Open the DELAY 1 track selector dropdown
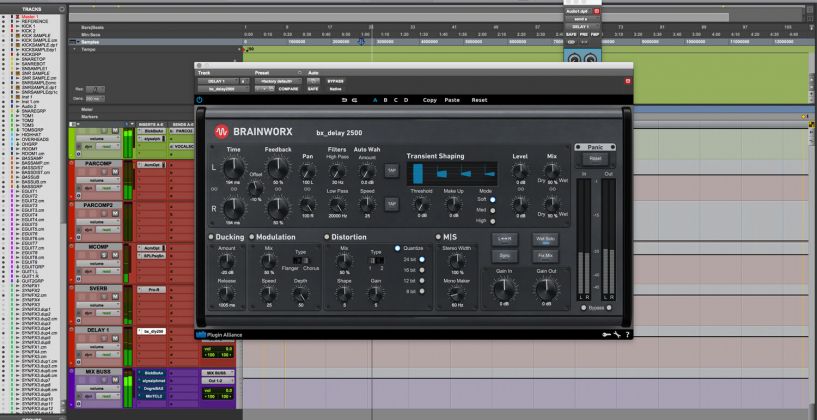The height and width of the screenshot is (420, 817). [218, 82]
